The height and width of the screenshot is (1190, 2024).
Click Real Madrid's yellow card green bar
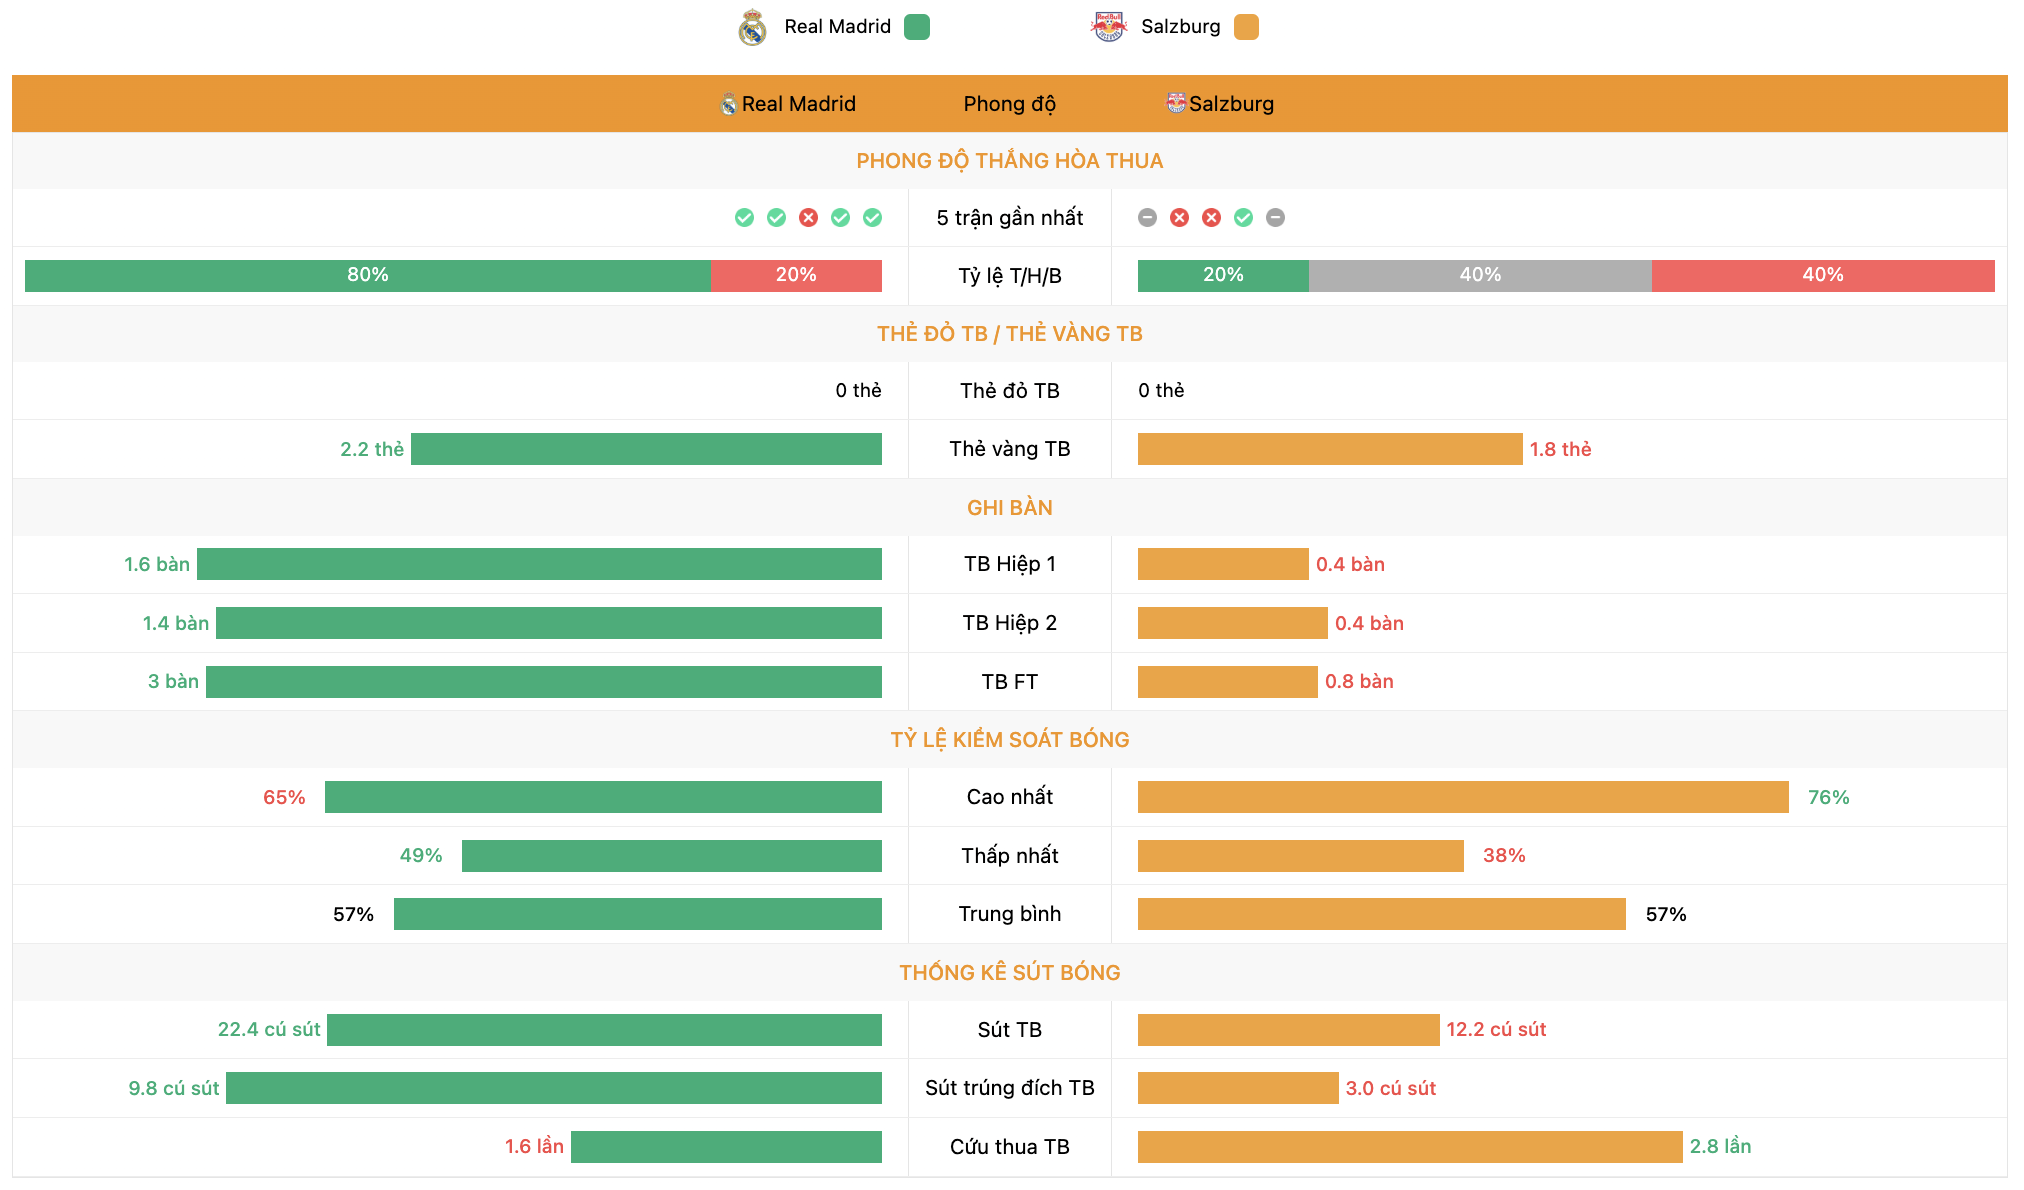(x=646, y=449)
